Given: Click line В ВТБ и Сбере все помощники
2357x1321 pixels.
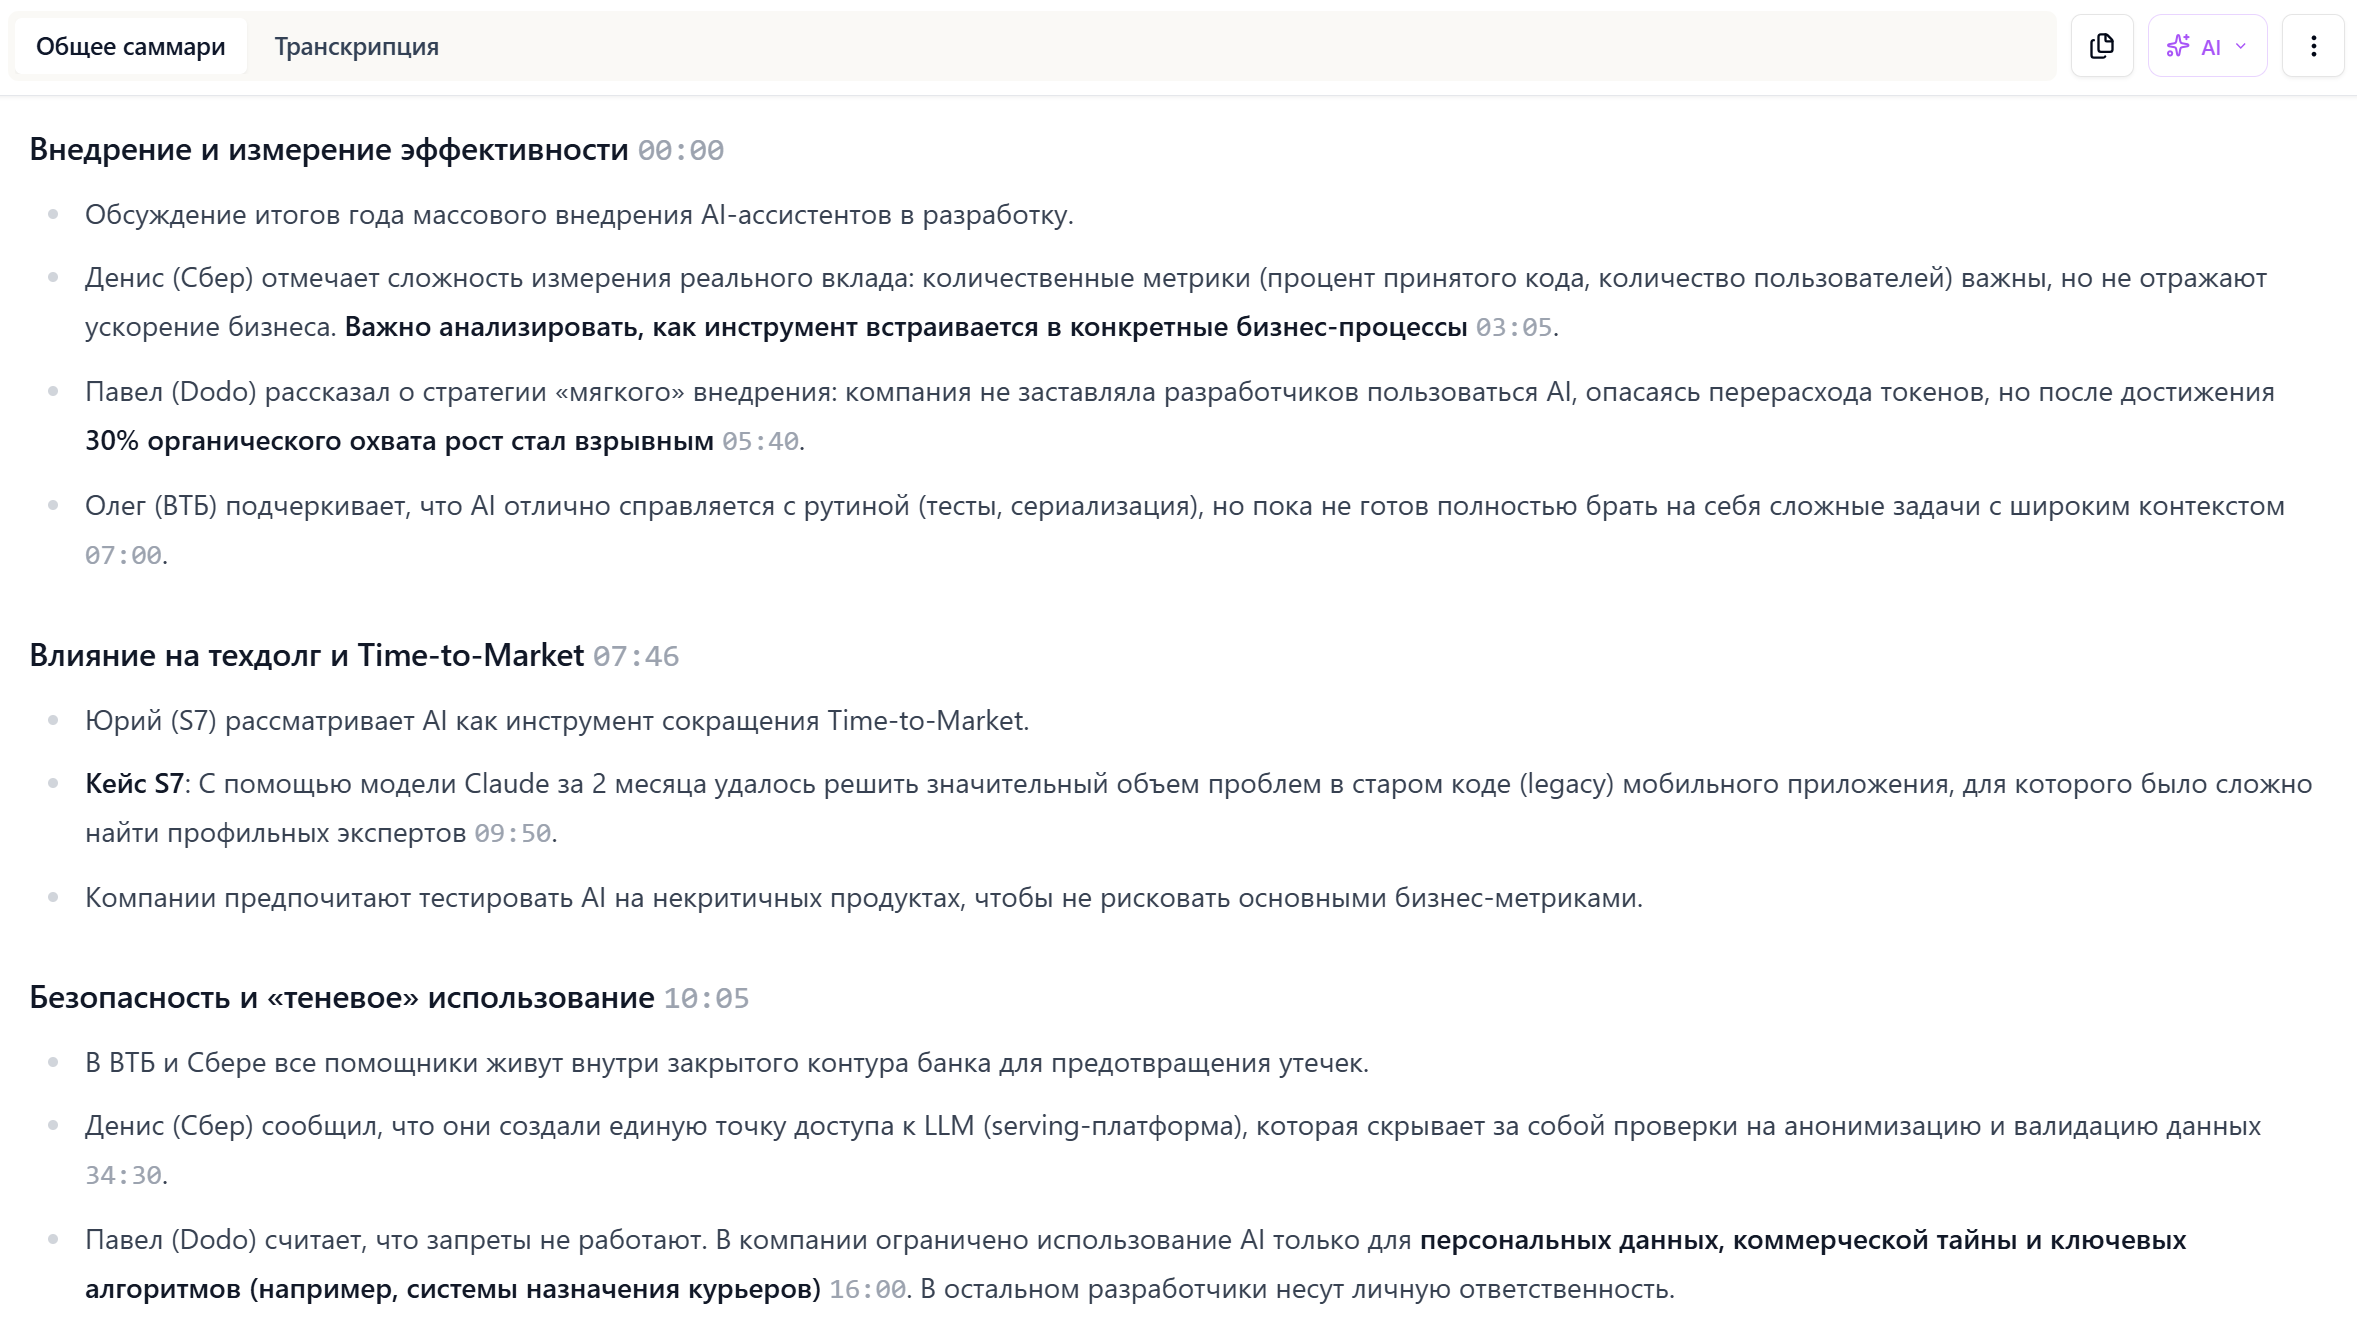Looking at the screenshot, I should 727,1063.
